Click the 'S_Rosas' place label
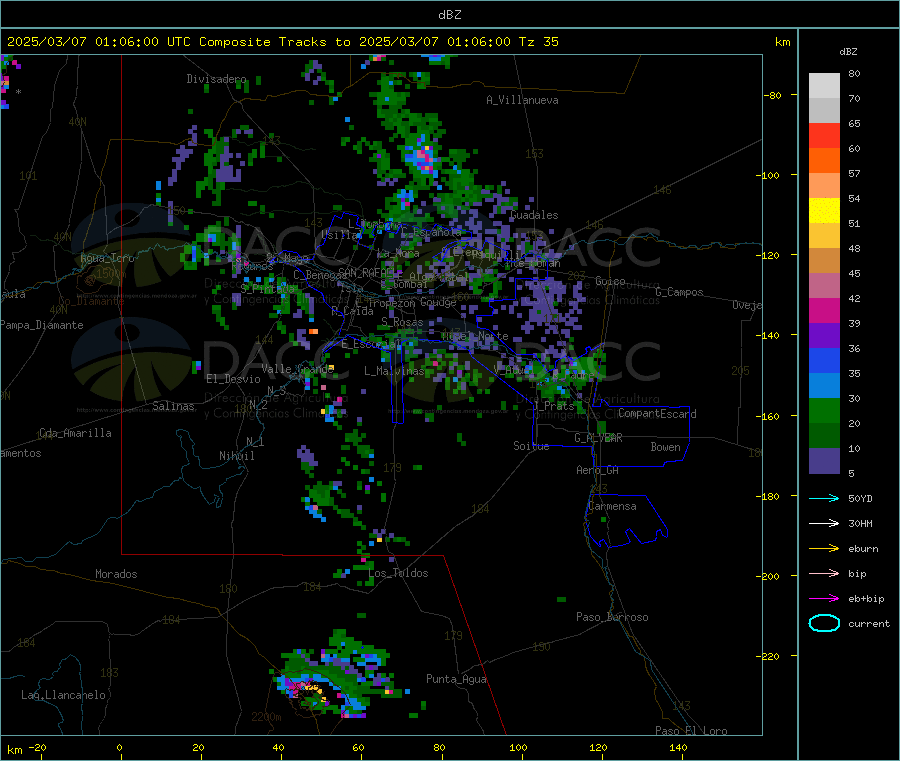Viewport: 900px width, 761px height. click(x=402, y=323)
